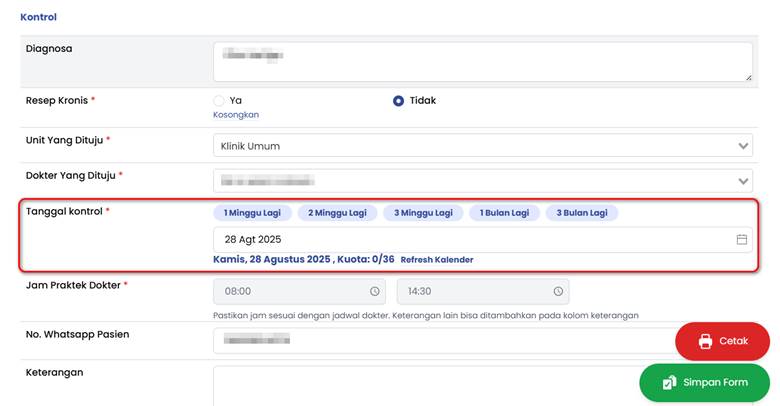Choose the 1 Minggu Lagi shortcut
The width and height of the screenshot is (780, 406).
pyautogui.click(x=253, y=213)
